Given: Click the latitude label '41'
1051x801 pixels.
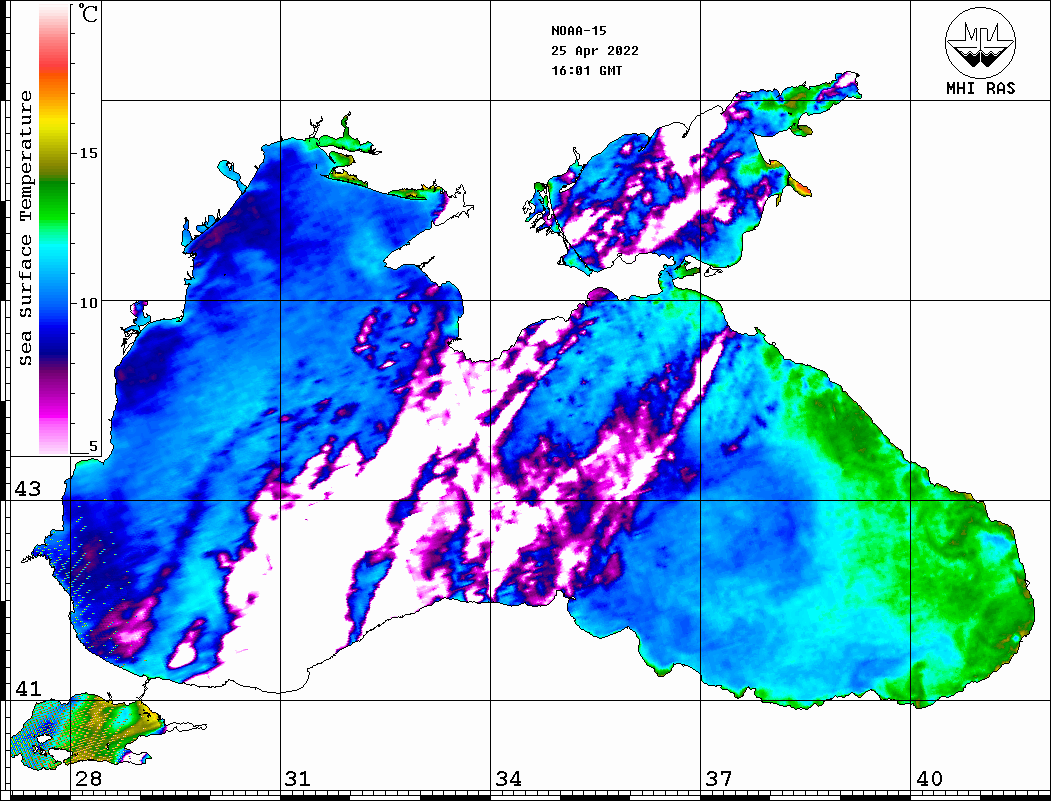Looking at the screenshot, I should pyautogui.click(x=27, y=689).
